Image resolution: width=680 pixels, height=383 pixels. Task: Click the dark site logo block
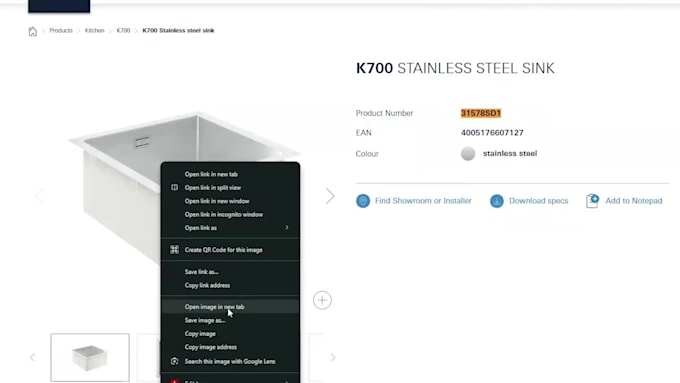[x=59, y=6]
